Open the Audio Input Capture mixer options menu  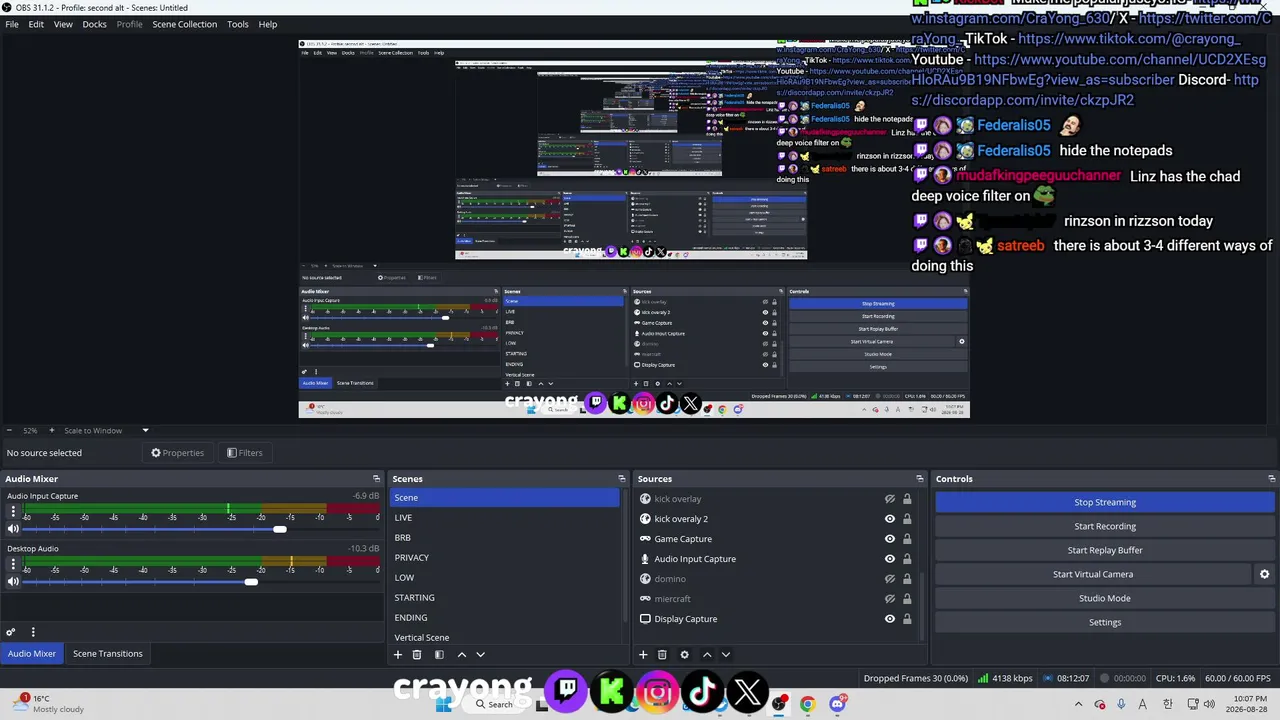(x=13, y=510)
